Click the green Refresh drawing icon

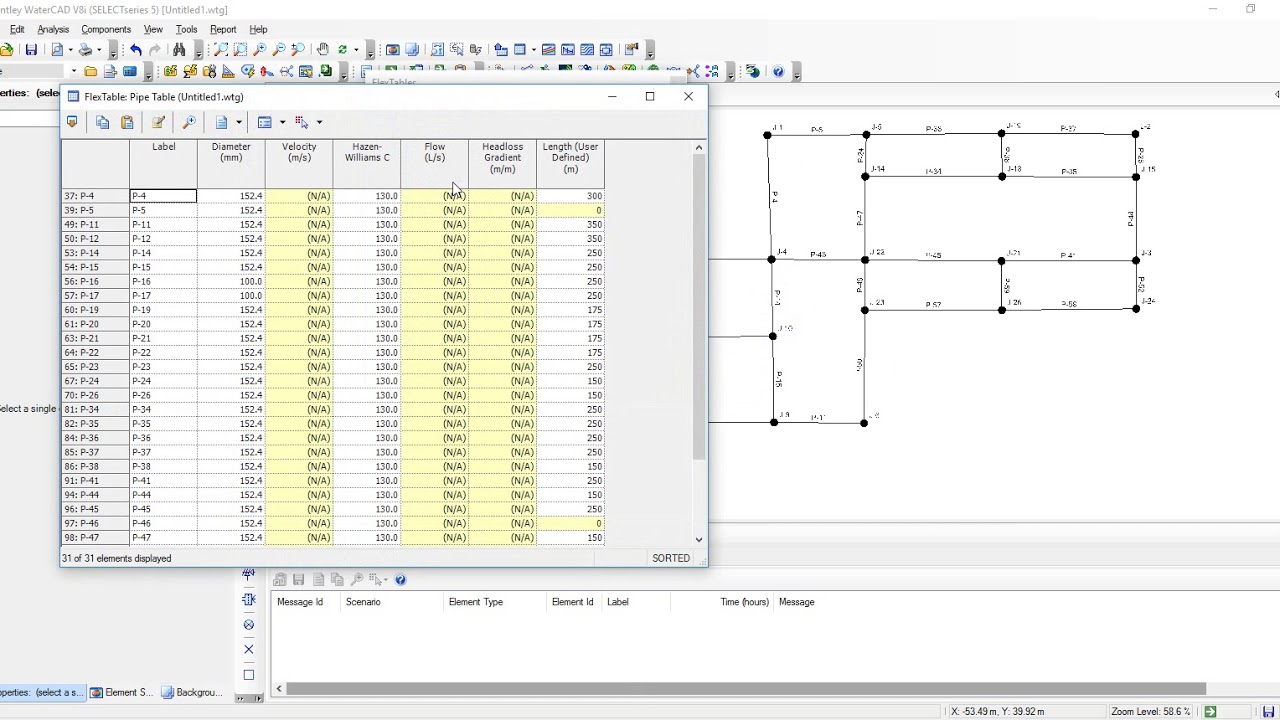point(342,50)
